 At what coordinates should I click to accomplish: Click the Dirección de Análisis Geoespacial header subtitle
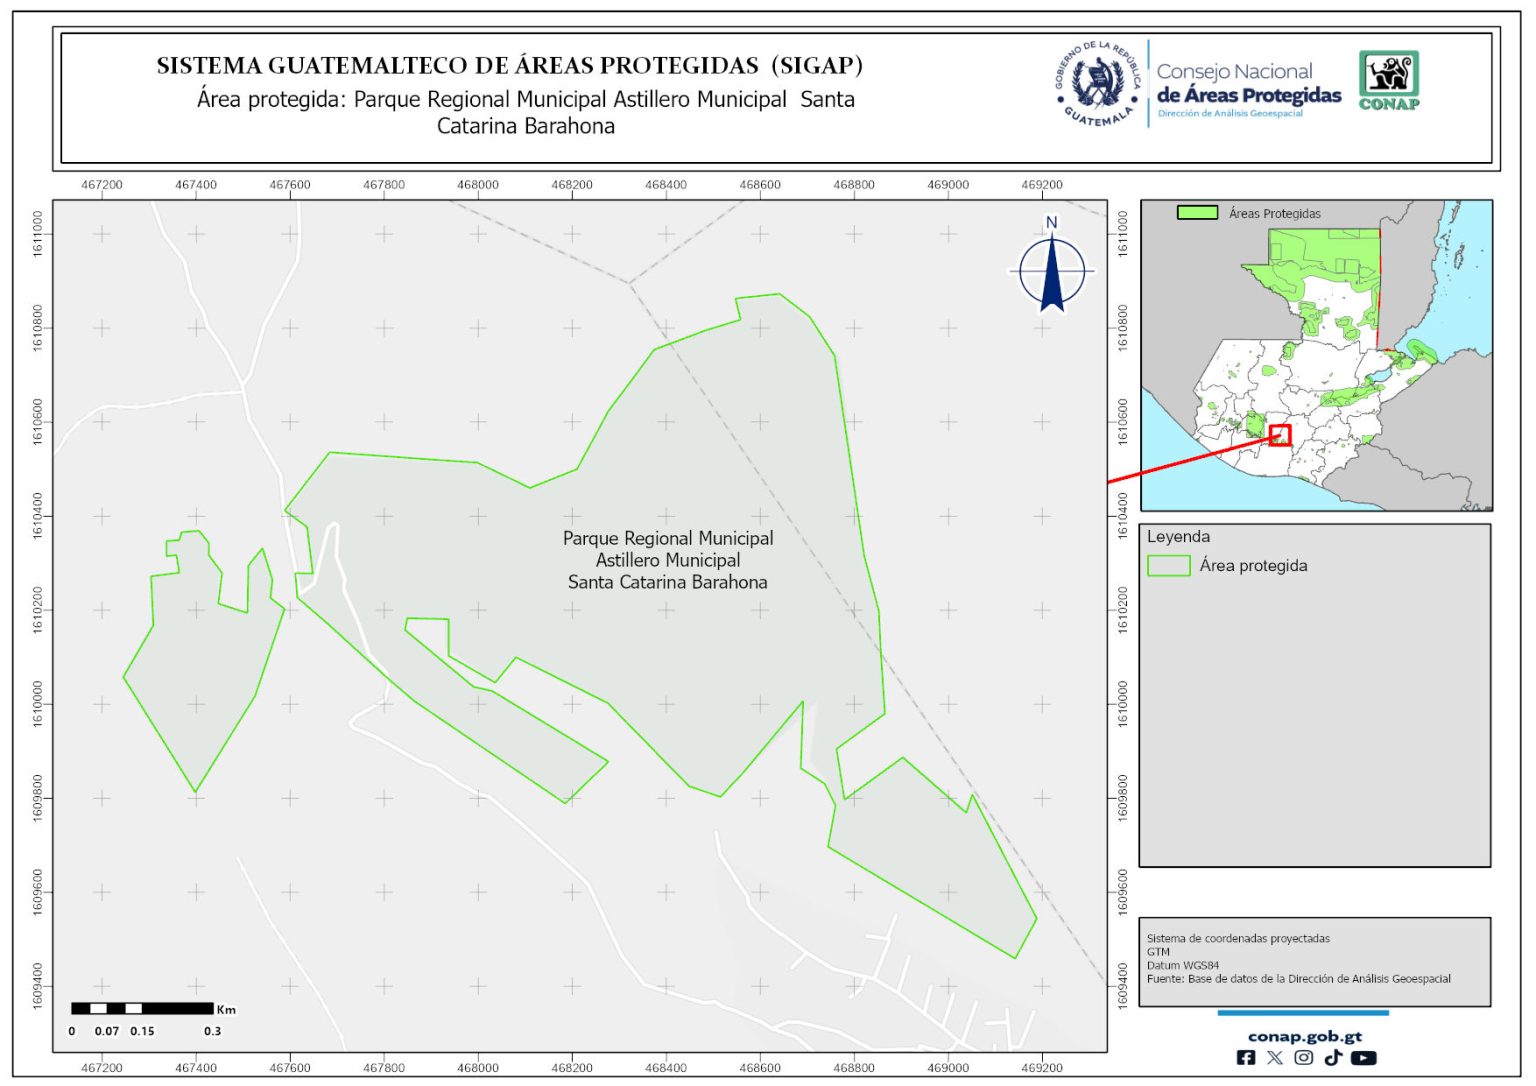pos(1230,114)
